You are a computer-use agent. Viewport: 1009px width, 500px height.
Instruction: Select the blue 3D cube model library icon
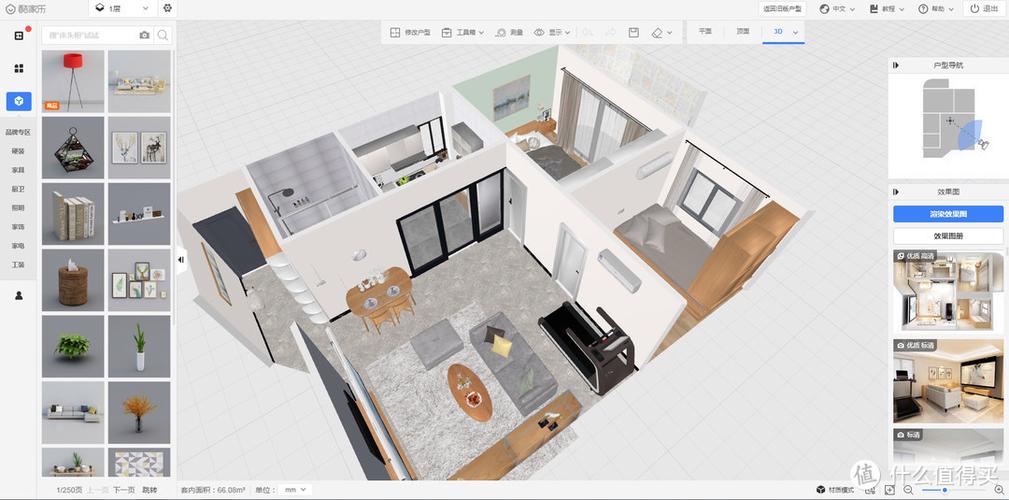[x=18, y=101]
